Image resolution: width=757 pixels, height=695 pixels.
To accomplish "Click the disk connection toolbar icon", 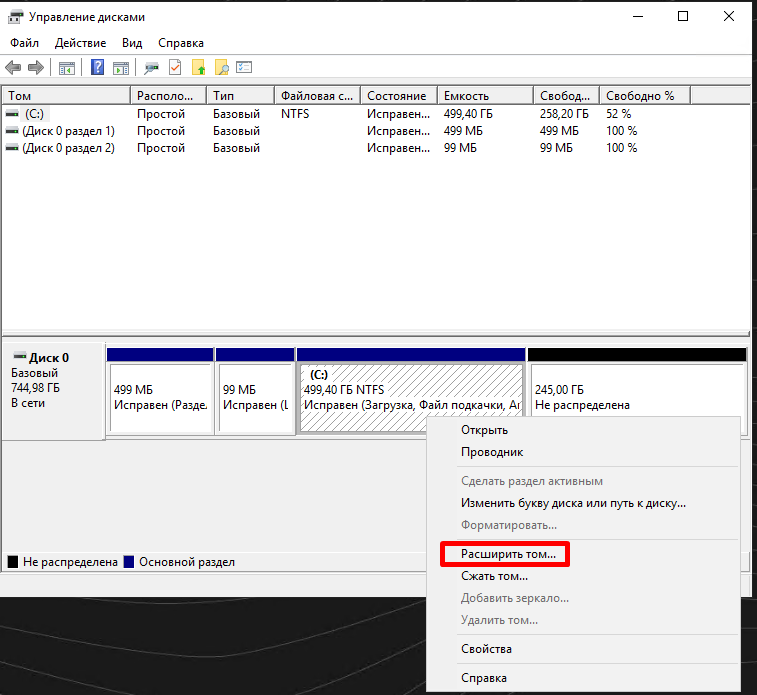I will (x=151, y=68).
